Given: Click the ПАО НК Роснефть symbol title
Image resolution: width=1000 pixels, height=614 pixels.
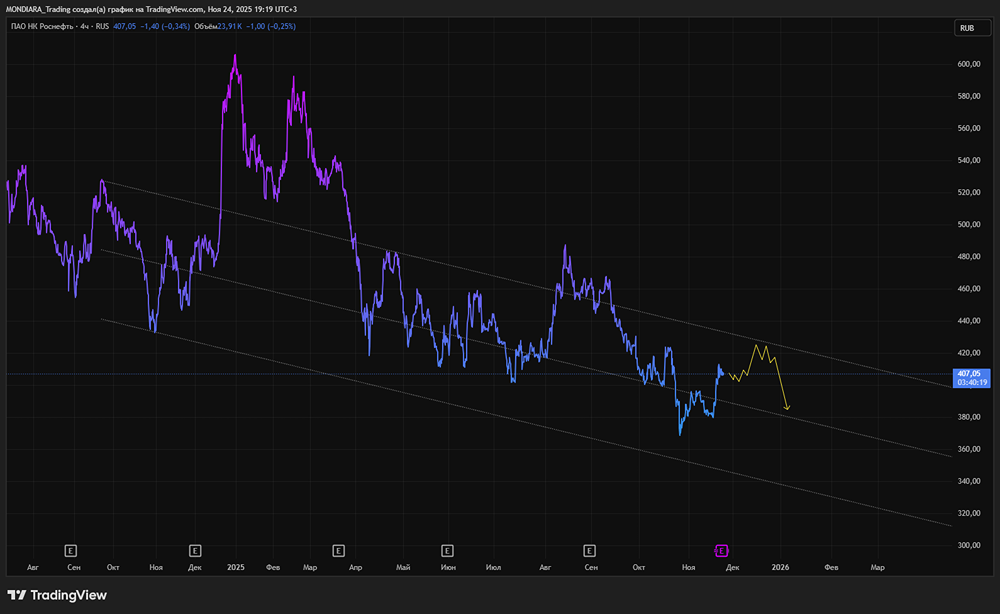Looking at the screenshot, I should coord(42,26).
